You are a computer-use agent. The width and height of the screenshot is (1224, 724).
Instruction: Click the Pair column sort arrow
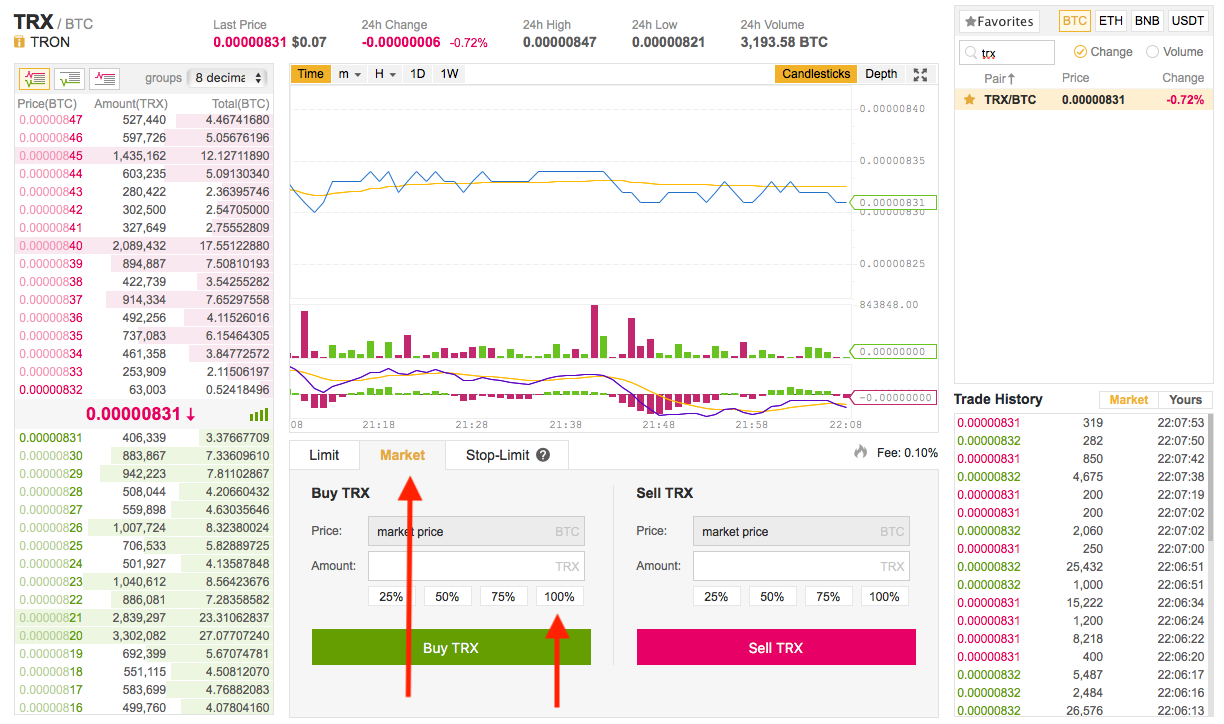click(x=1011, y=78)
